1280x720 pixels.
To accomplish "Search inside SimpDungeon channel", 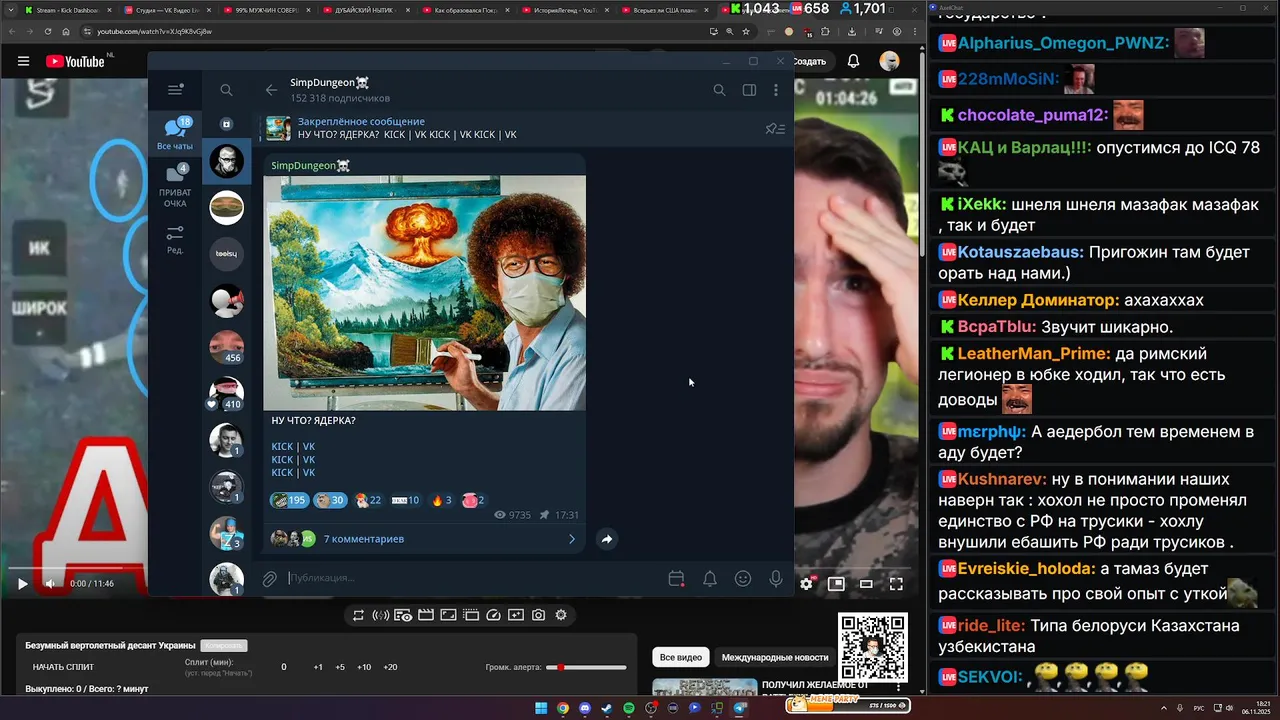I will click(719, 90).
